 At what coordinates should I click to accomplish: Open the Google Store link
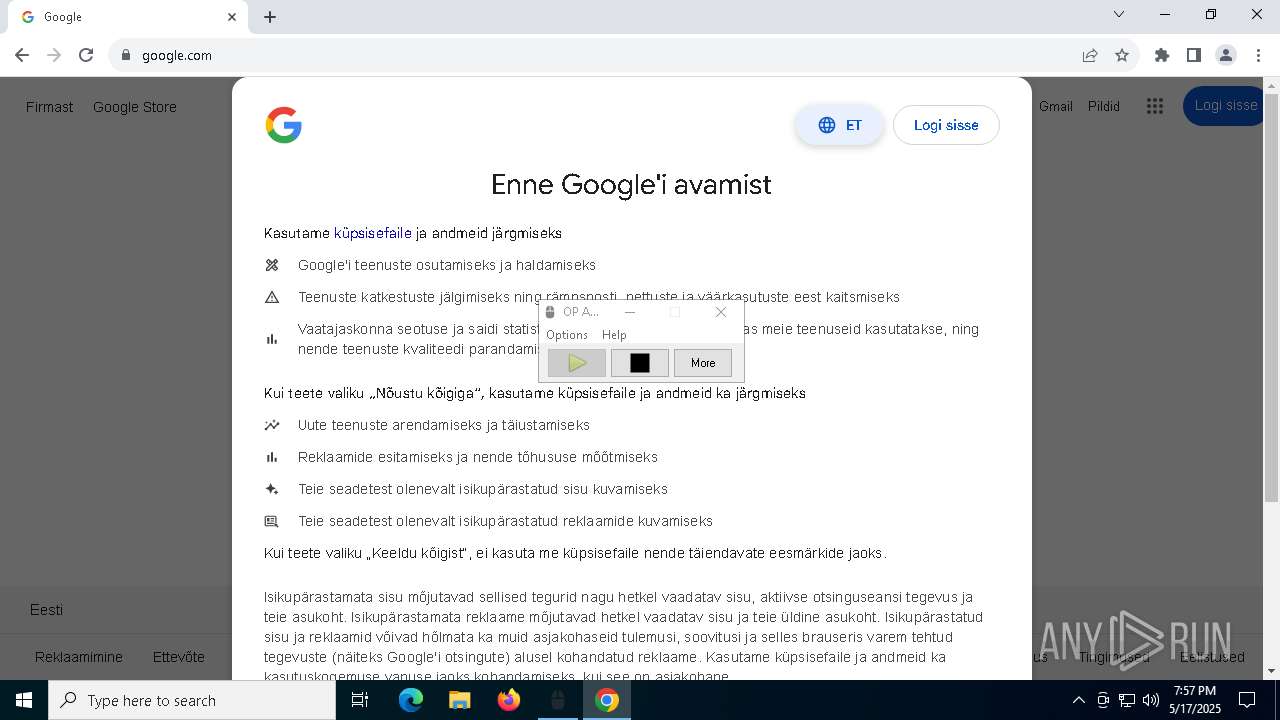click(135, 107)
